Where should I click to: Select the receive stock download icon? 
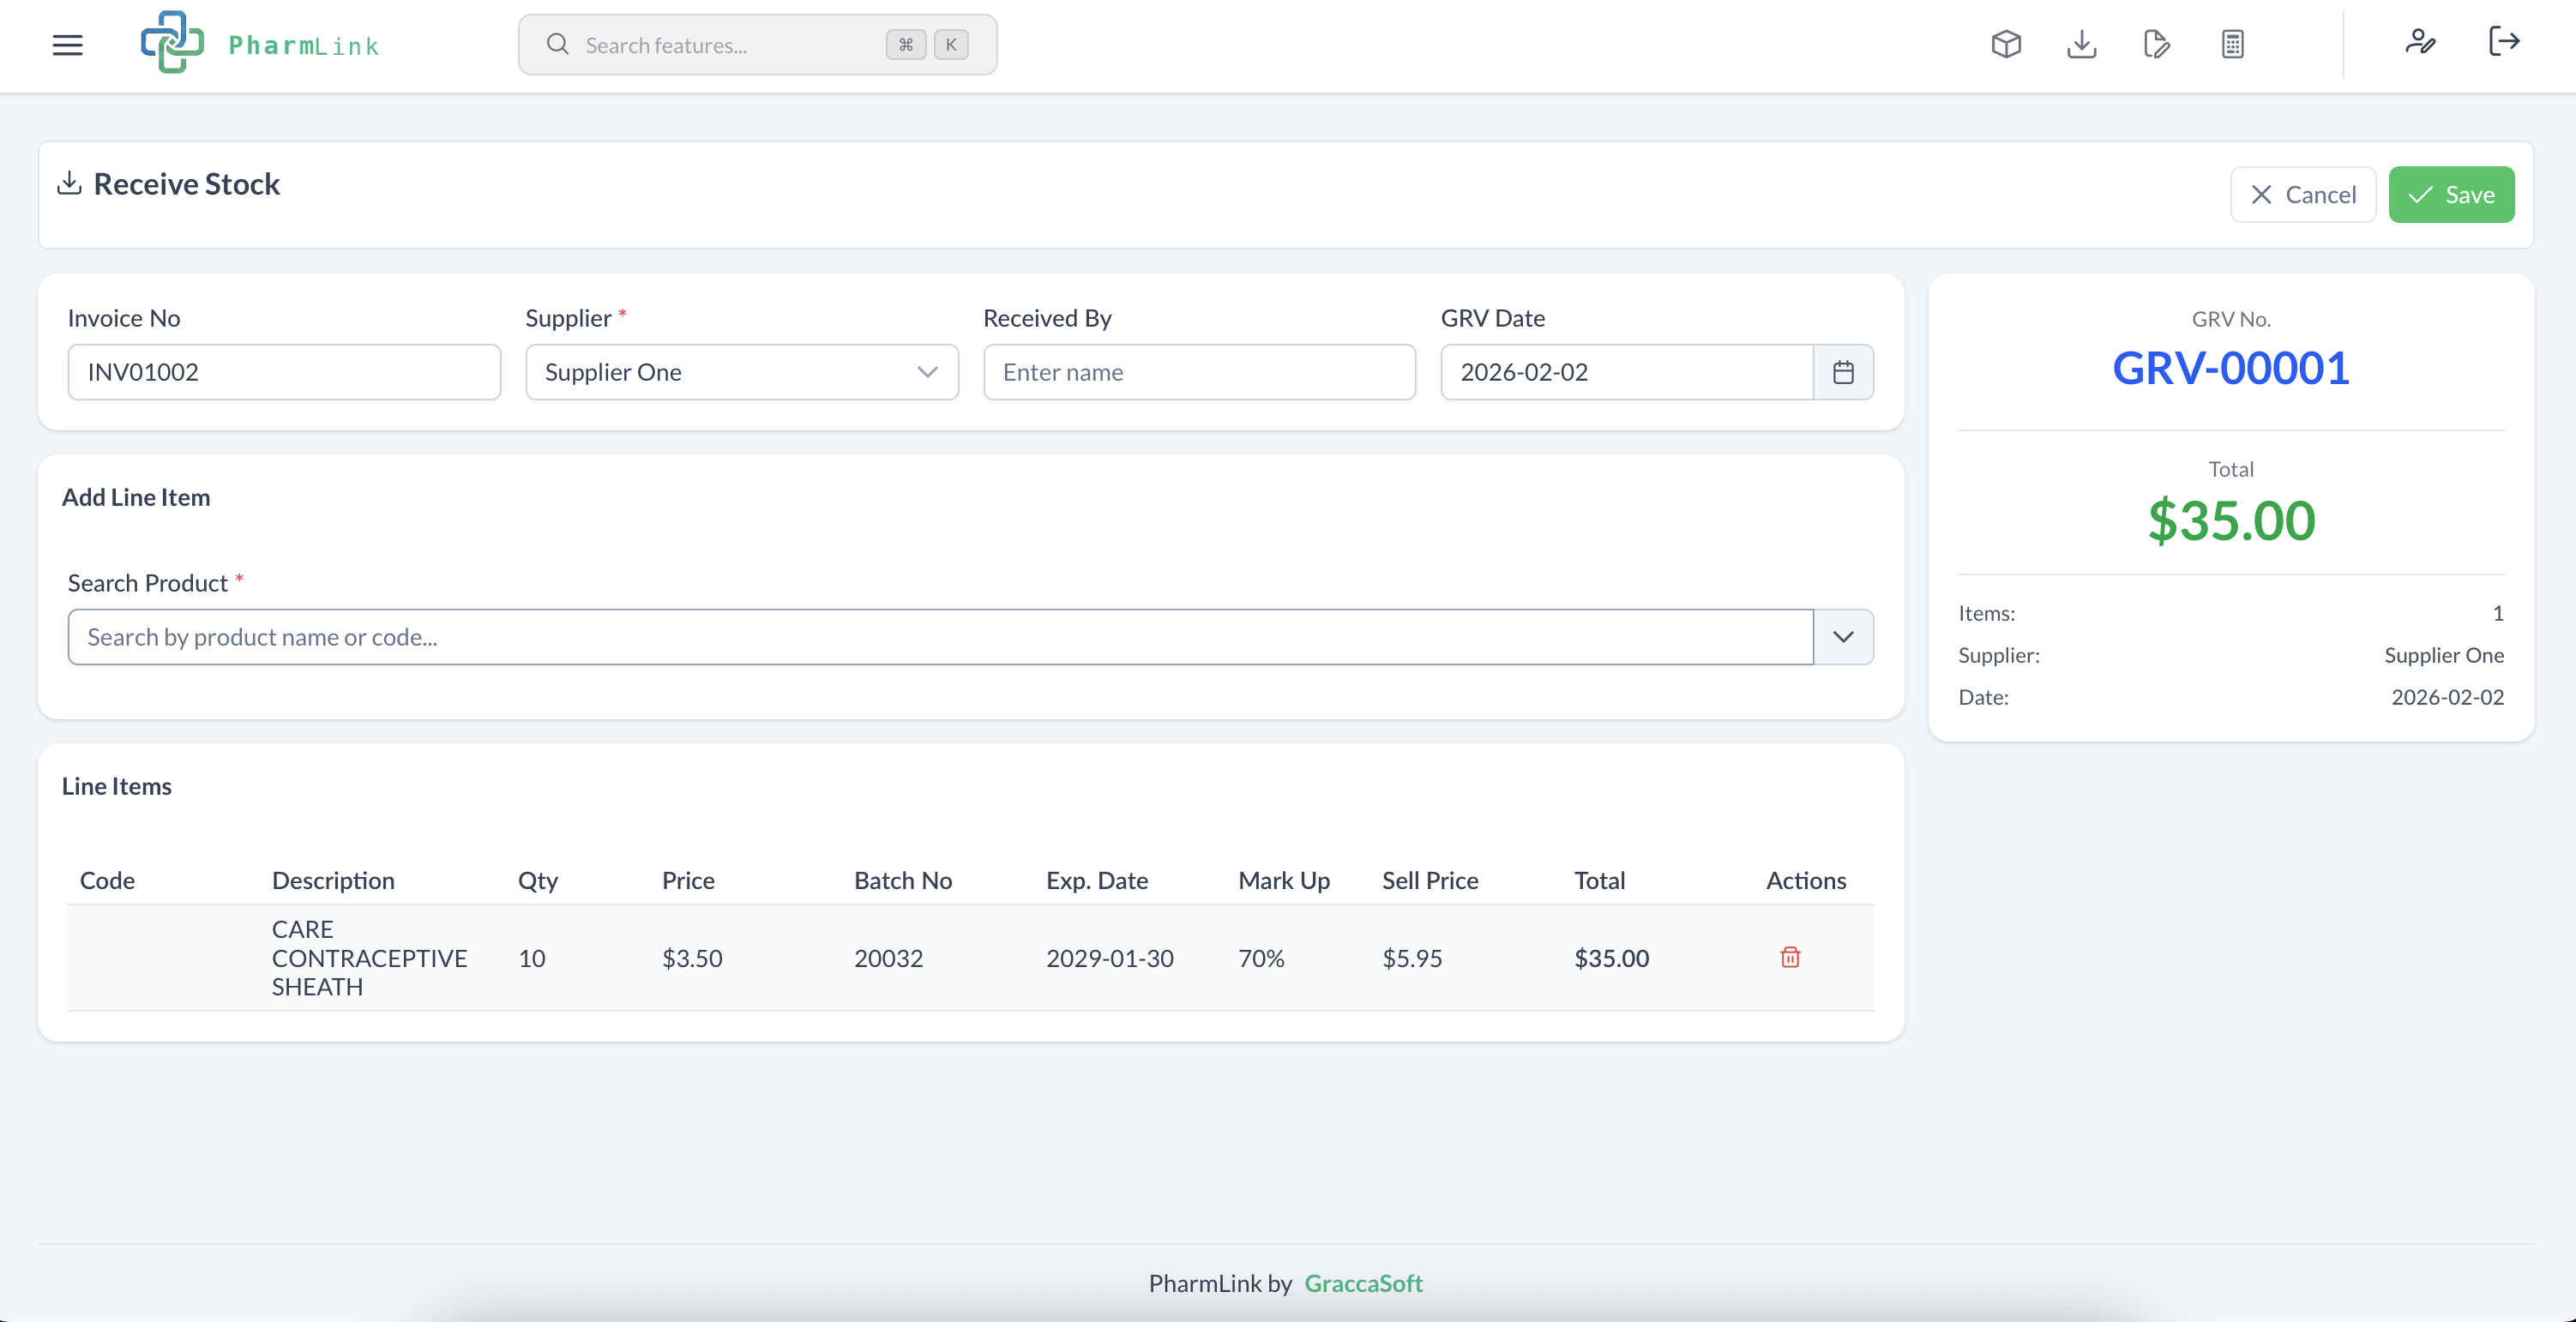click(2081, 44)
